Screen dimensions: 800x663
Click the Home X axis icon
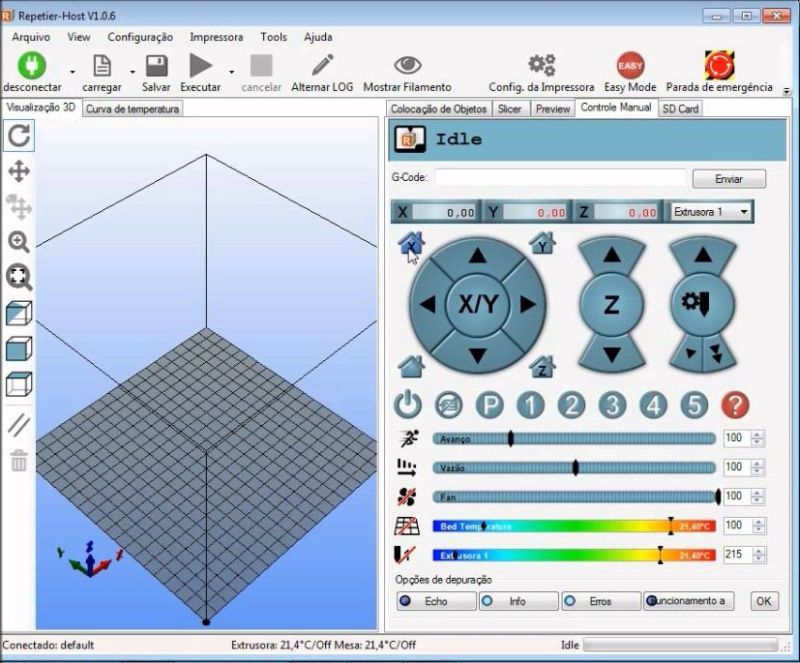[x=411, y=243]
